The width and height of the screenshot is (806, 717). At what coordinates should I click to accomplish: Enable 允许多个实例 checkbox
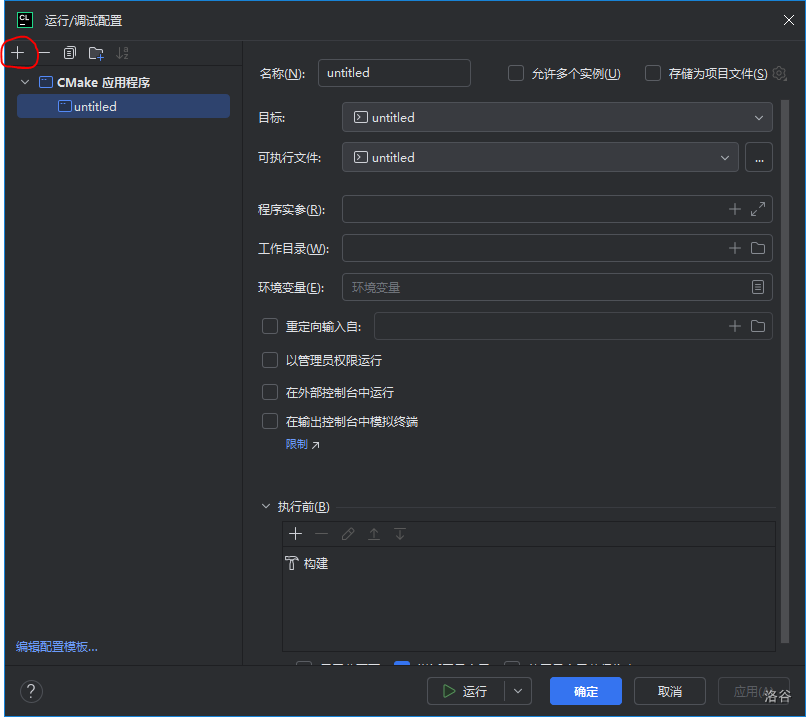pos(516,73)
